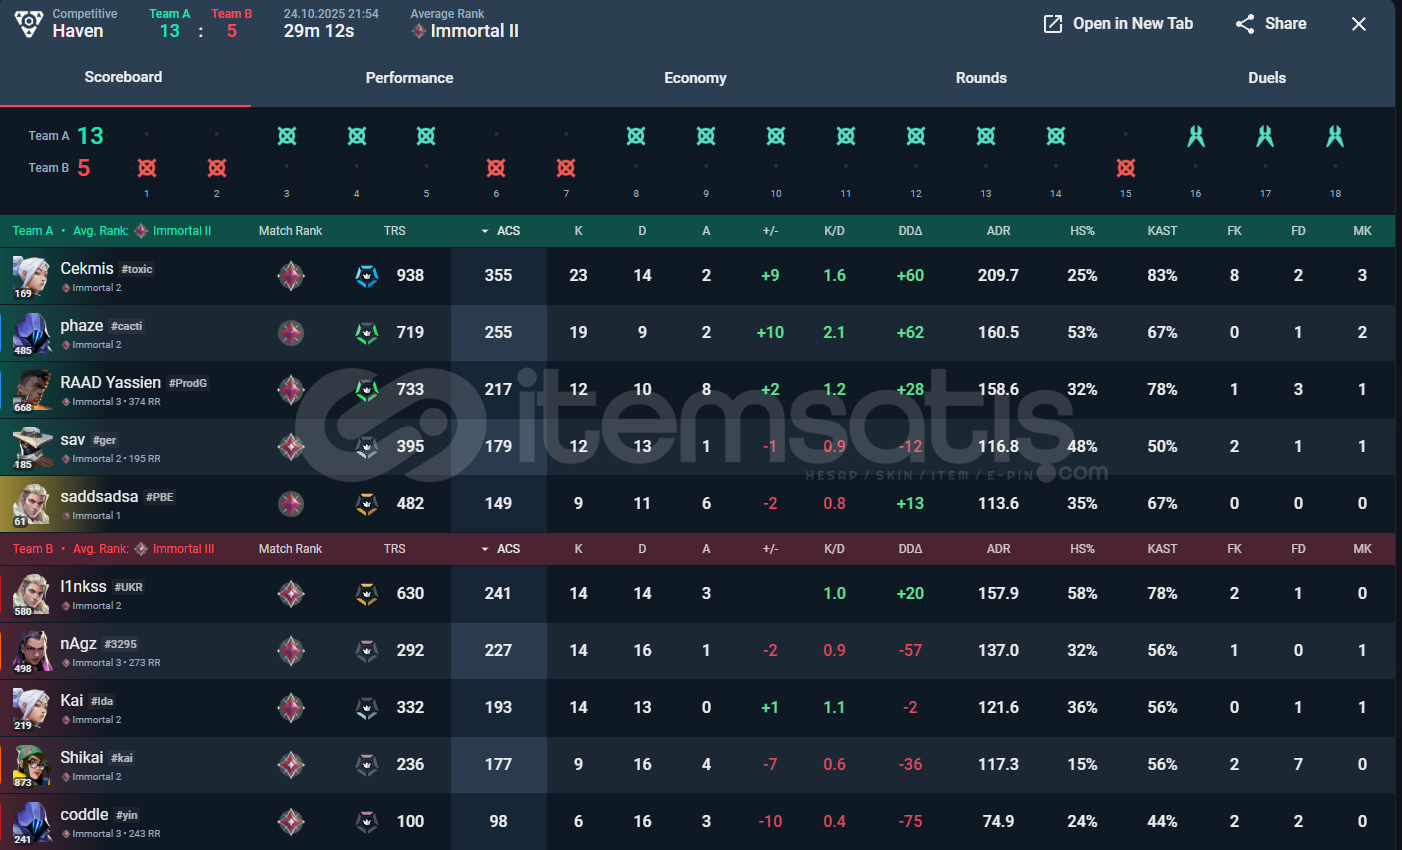Screen dimensions: 1402x850
Task: Click the round 15 Team B win icon
Action: click(x=1125, y=168)
